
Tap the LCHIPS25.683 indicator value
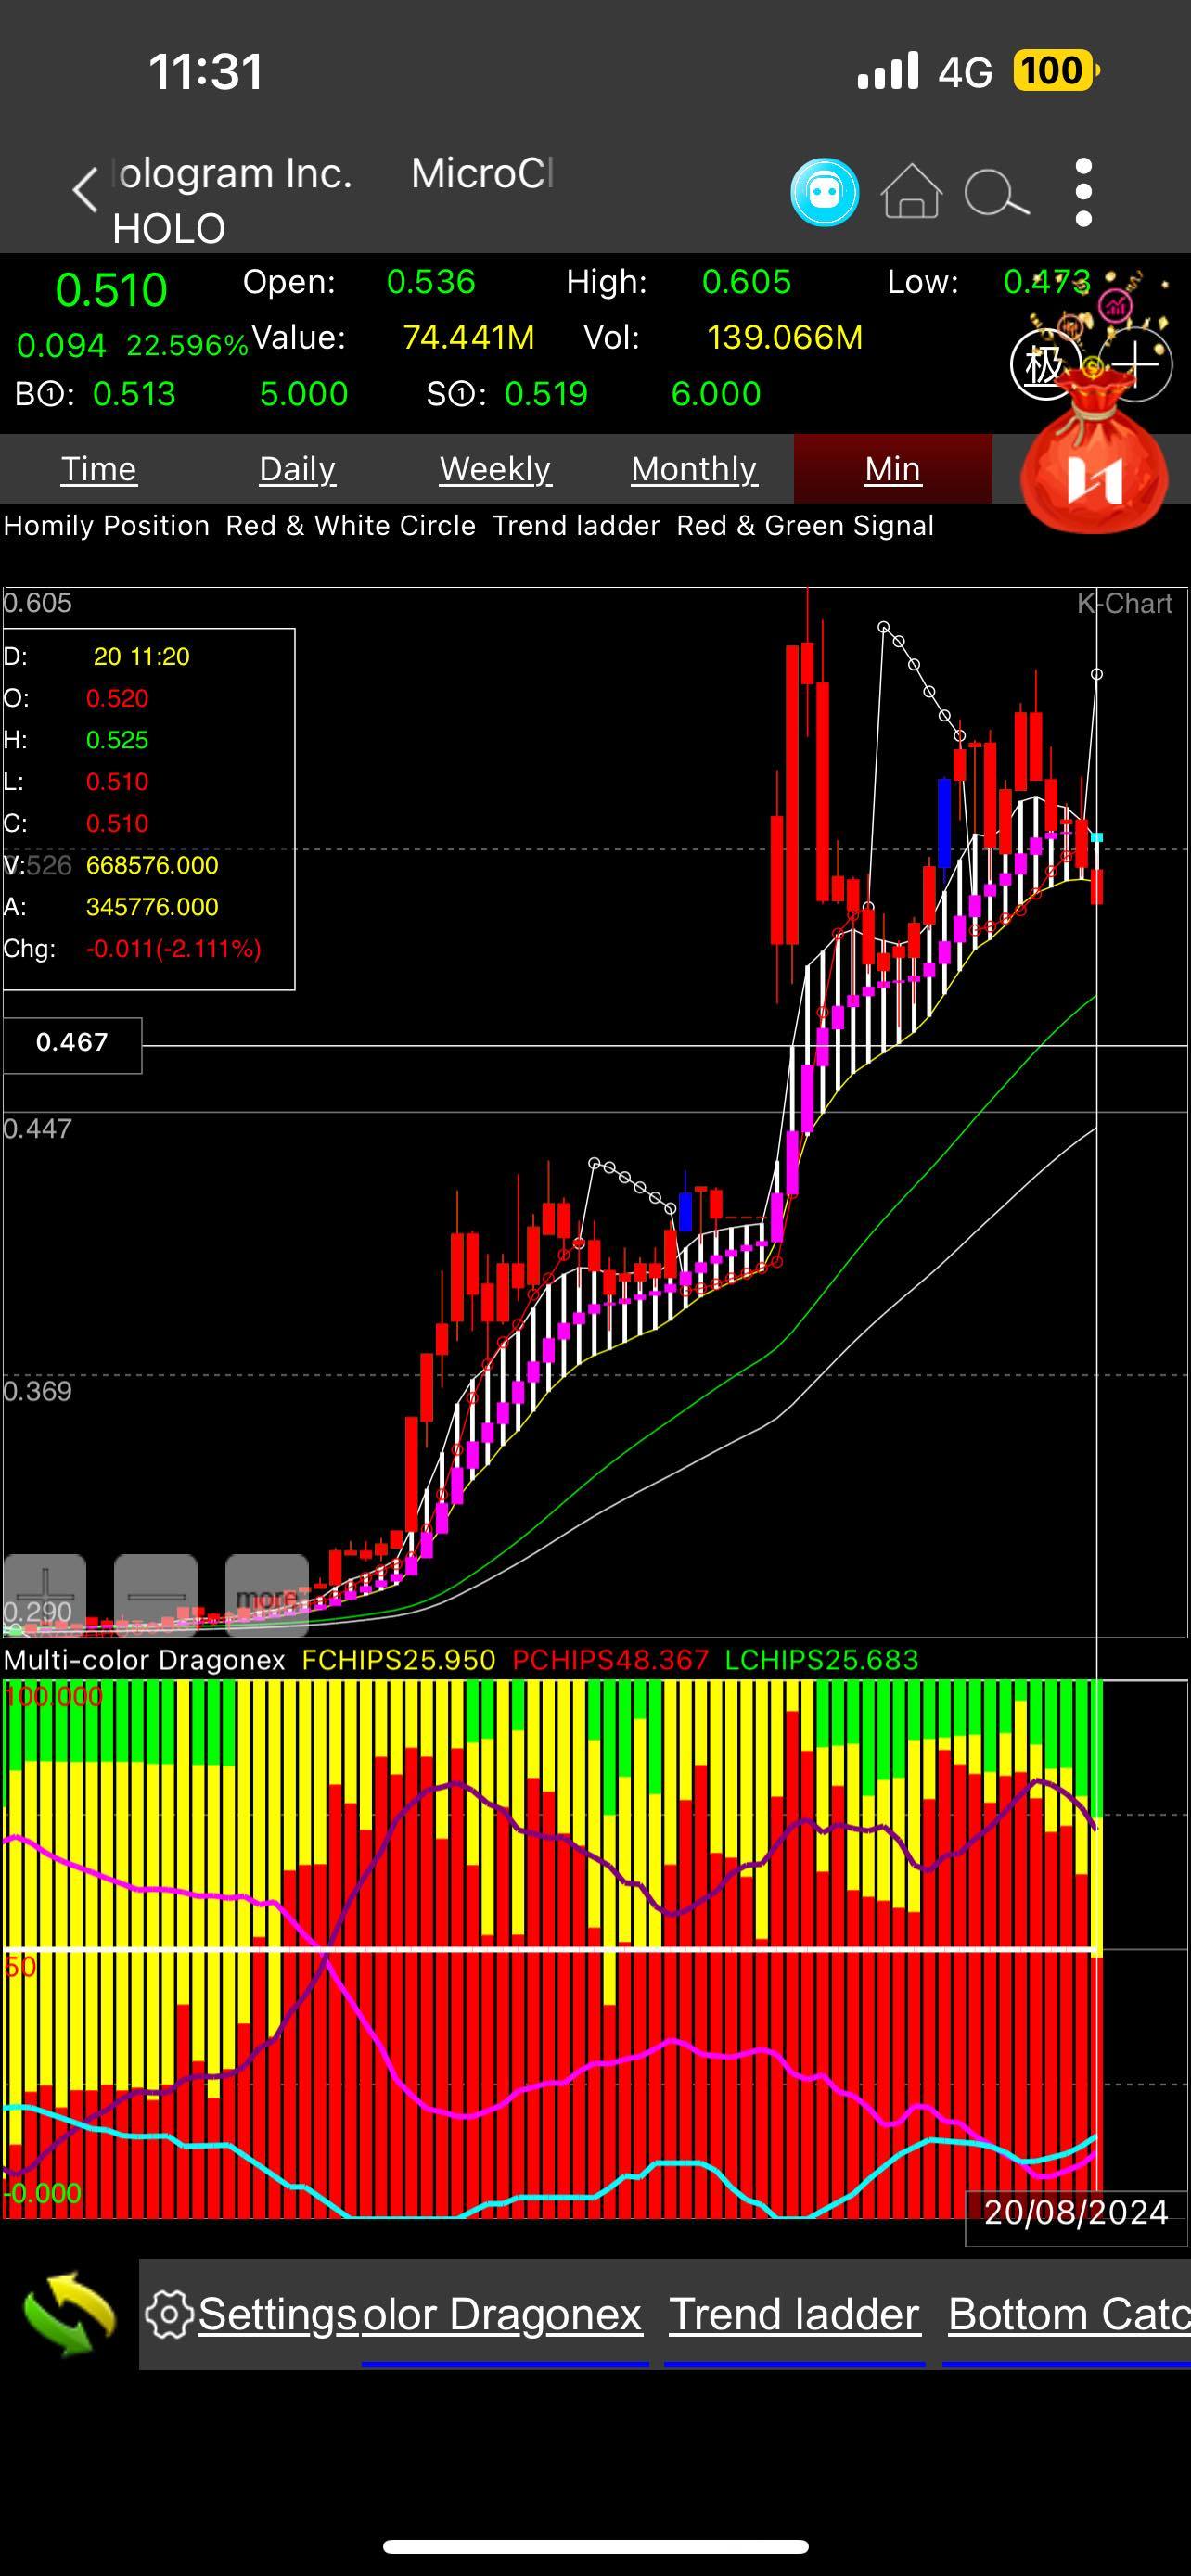click(x=821, y=1660)
